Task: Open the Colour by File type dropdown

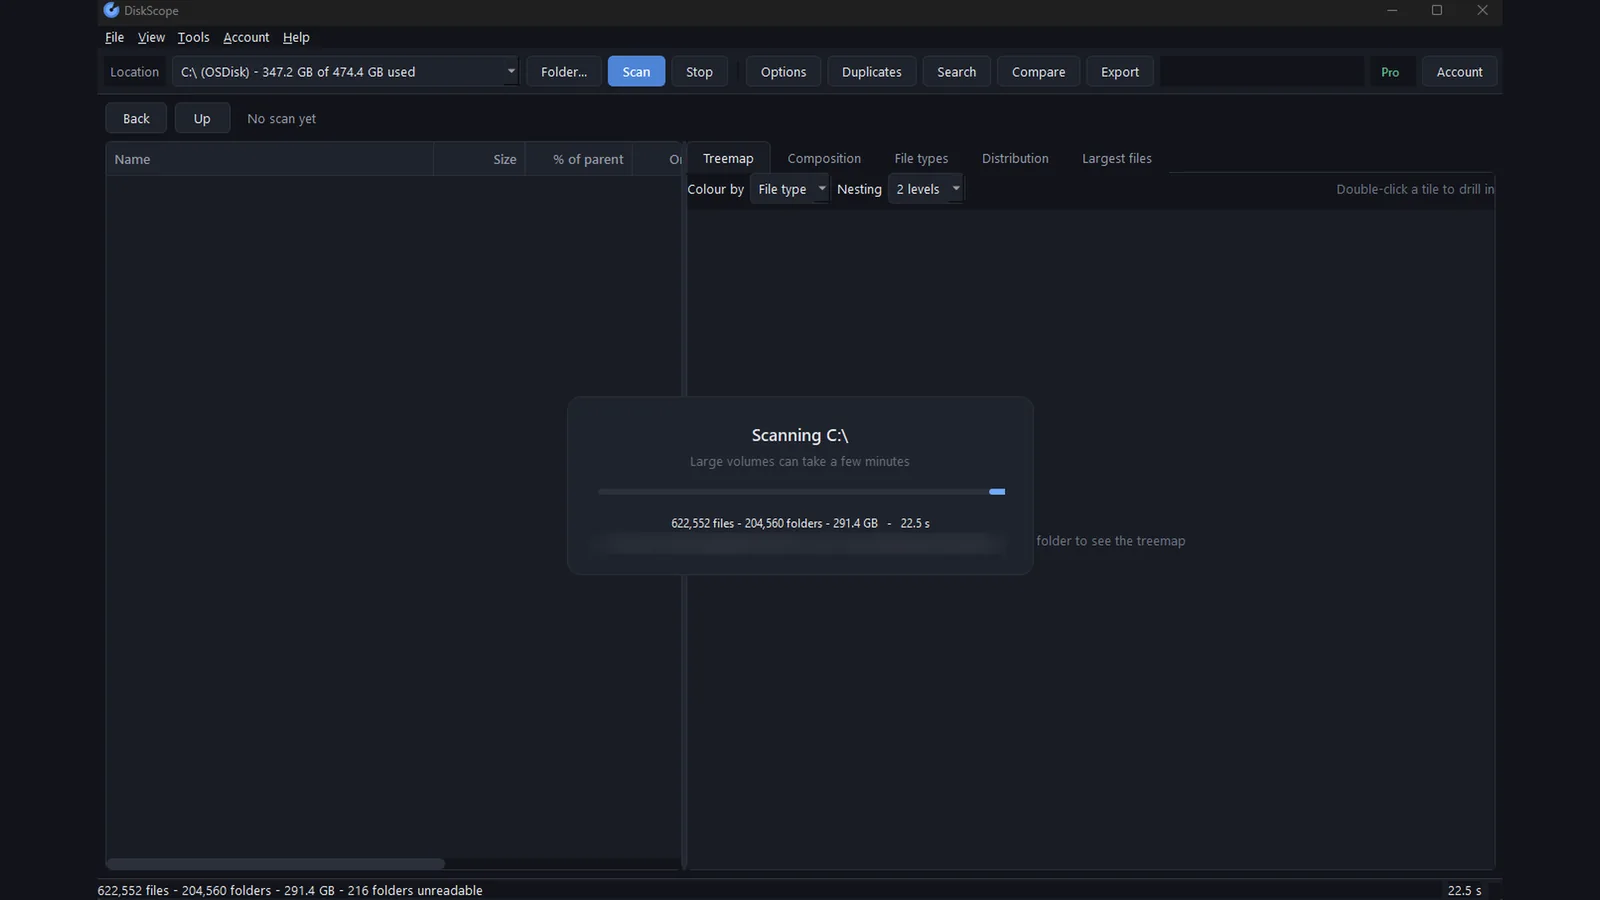Action: pyautogui.click(x=790, y=189)
